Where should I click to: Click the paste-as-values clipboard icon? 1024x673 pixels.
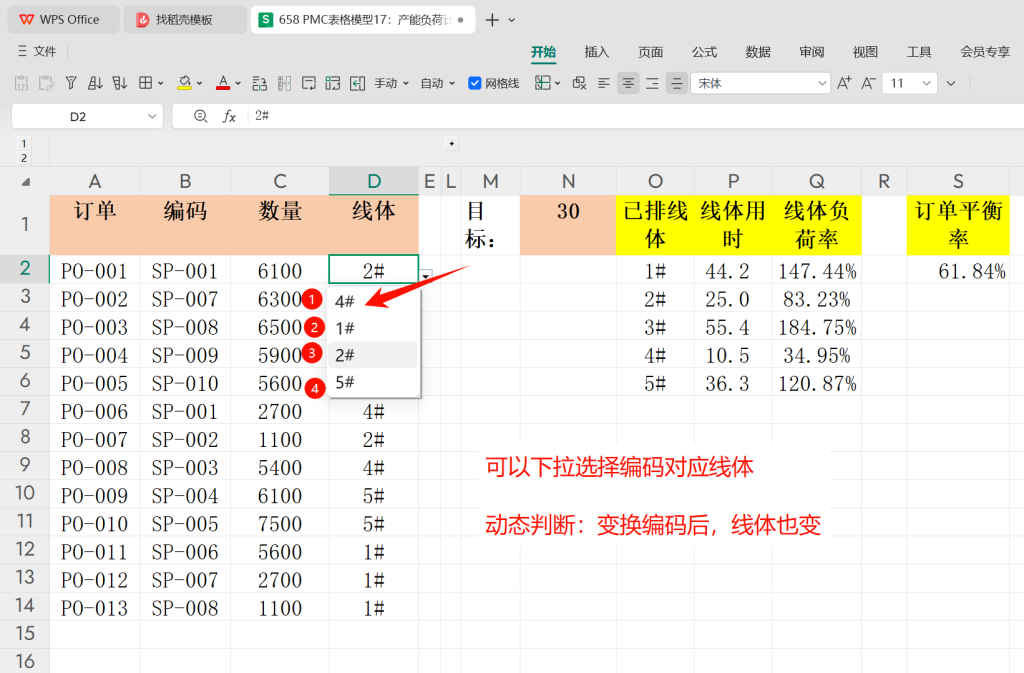pos(22,83)
